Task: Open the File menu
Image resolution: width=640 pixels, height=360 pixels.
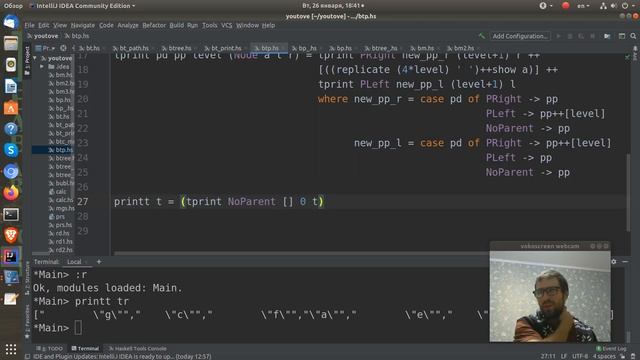Action: click(x=29, y=25)
